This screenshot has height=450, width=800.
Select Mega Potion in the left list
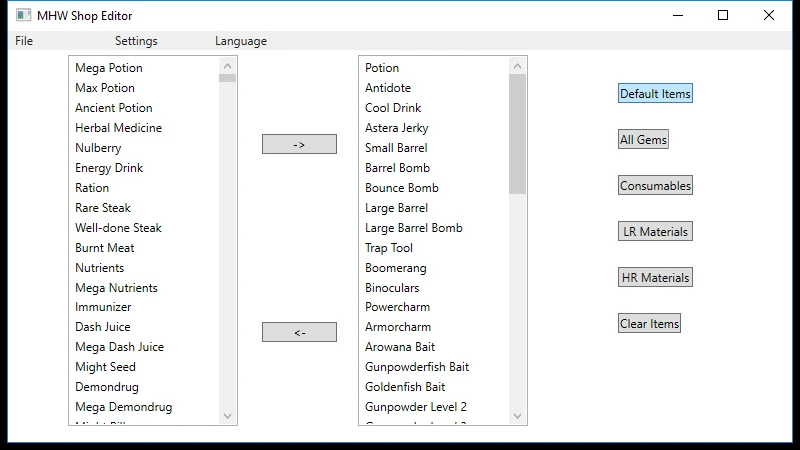pos(109,68)
